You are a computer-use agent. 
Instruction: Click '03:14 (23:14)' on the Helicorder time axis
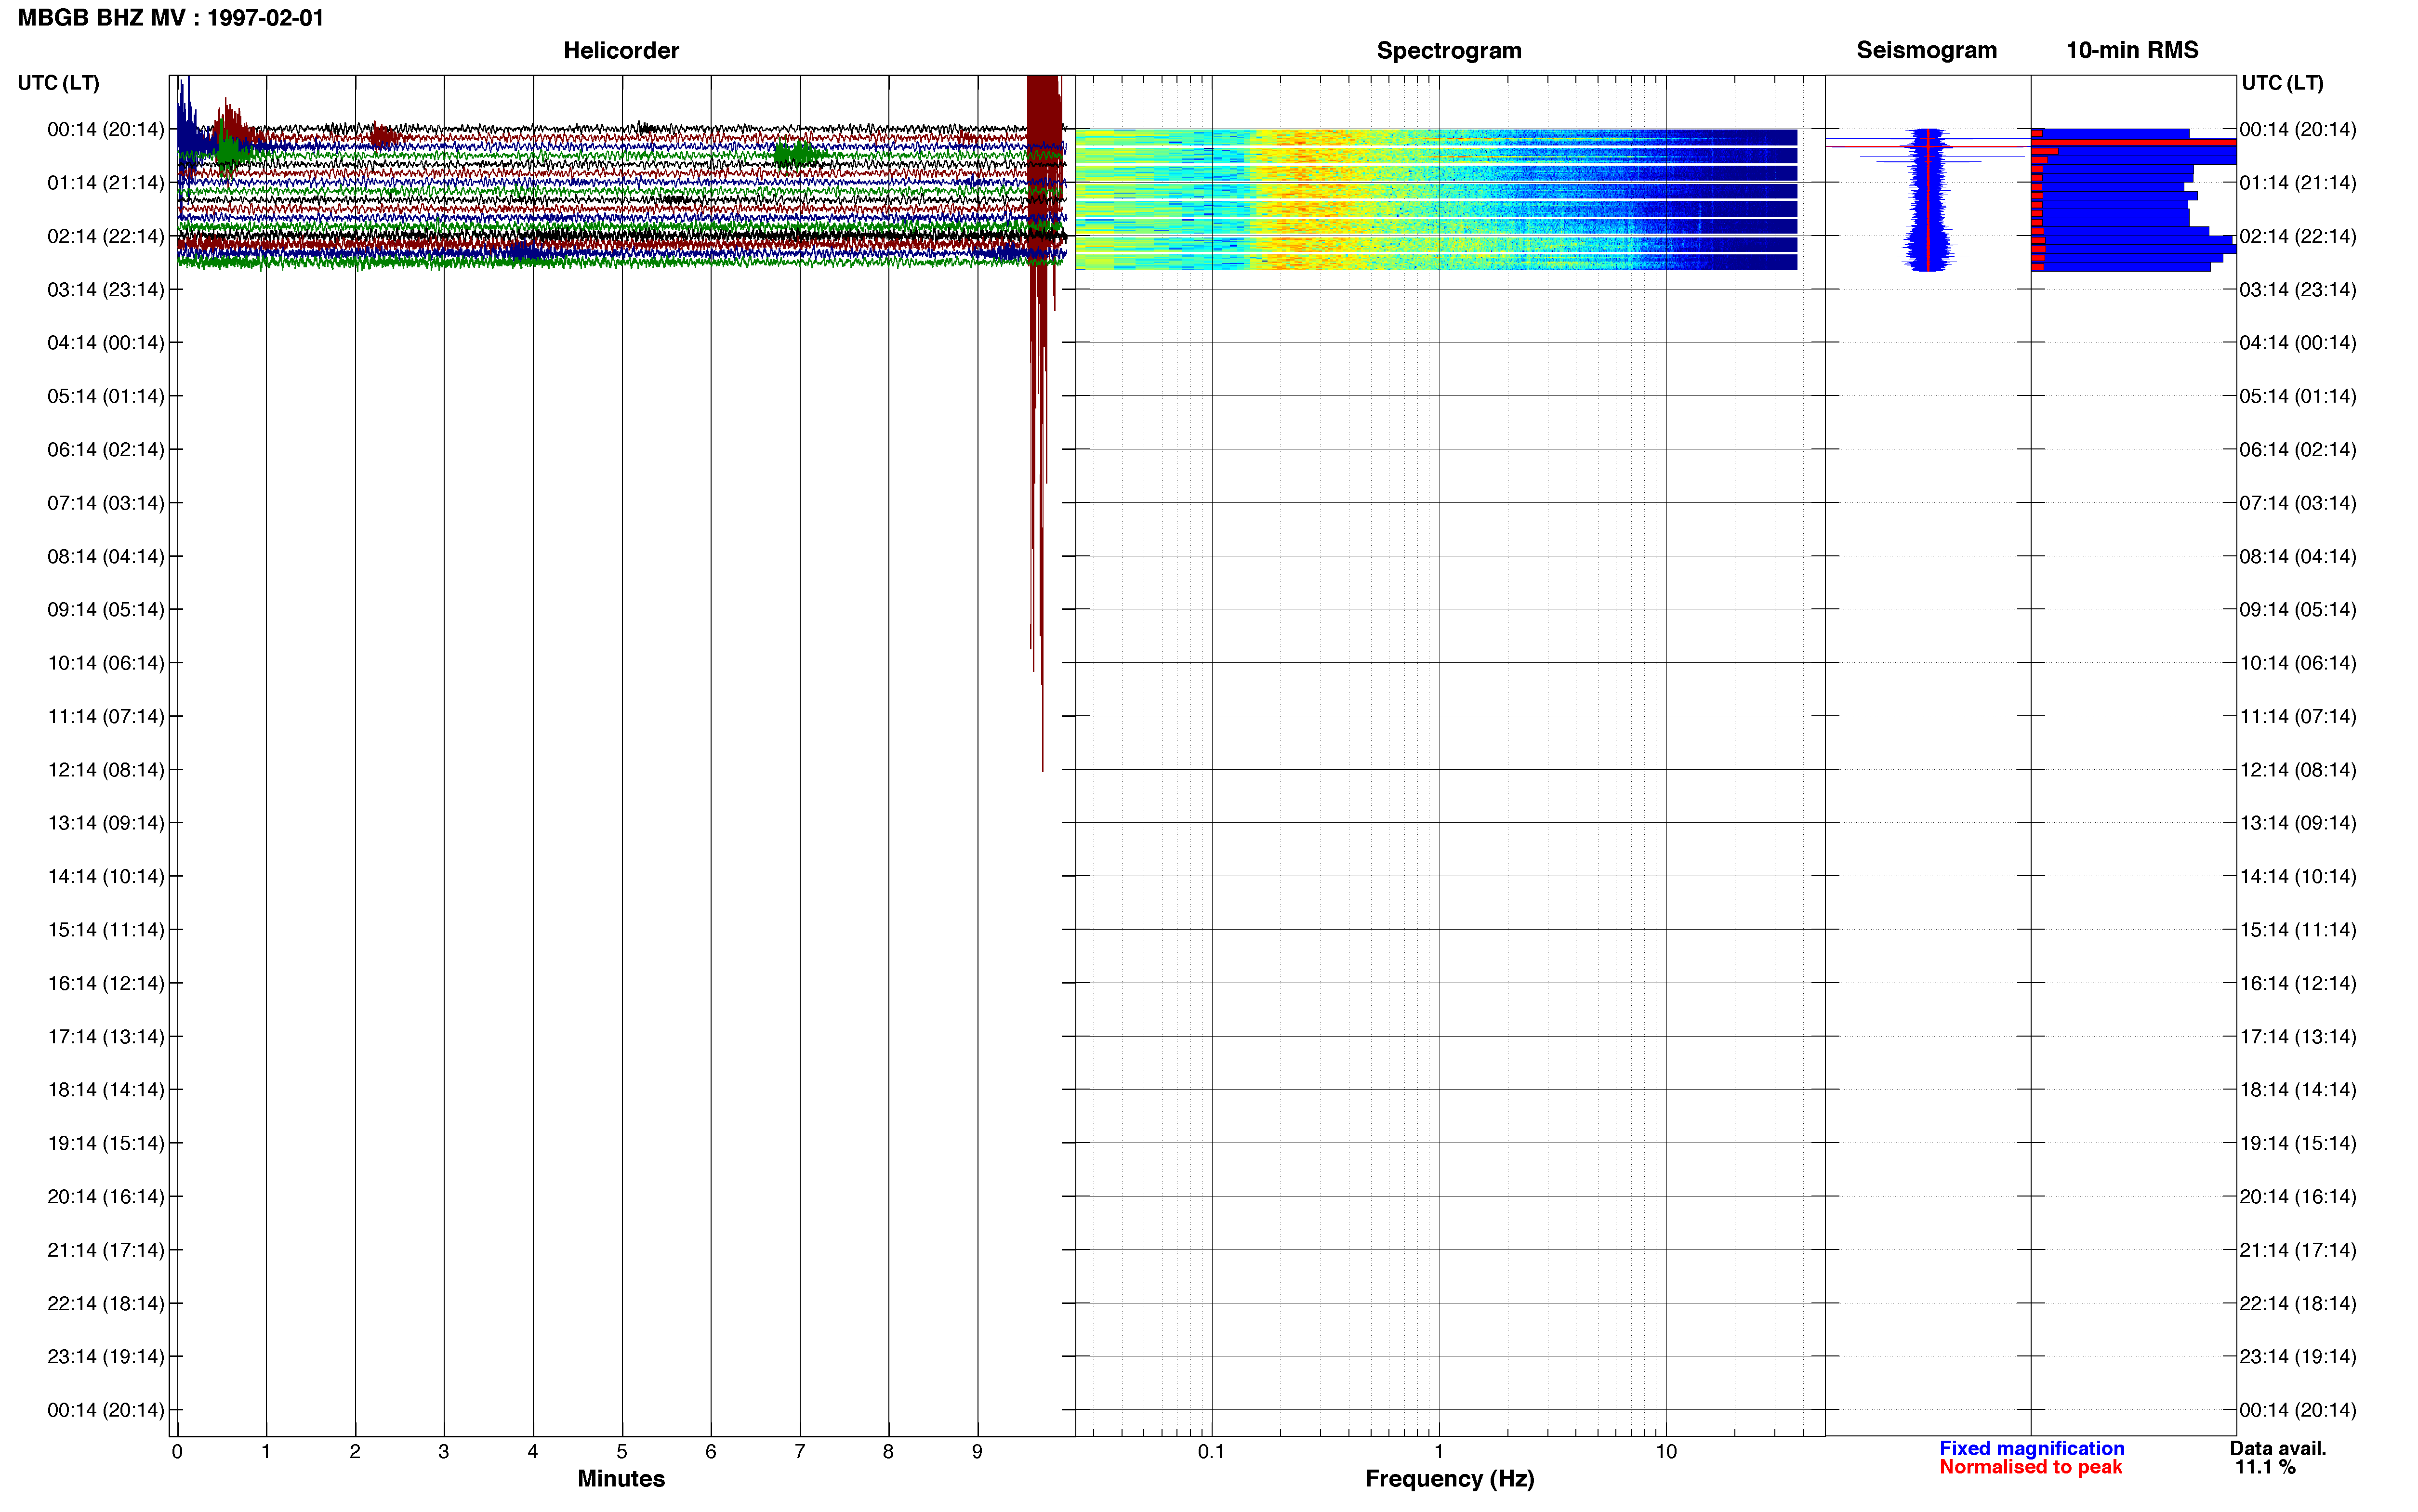[x=106, y=290]
